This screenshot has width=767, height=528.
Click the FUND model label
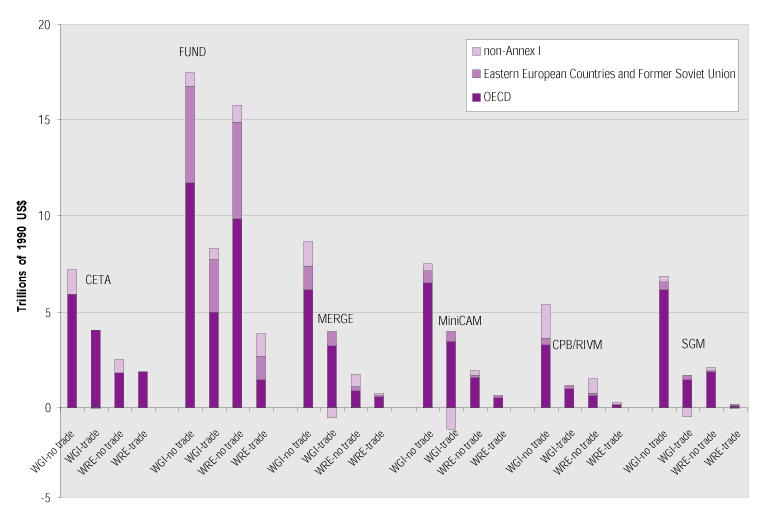[192, 52]
